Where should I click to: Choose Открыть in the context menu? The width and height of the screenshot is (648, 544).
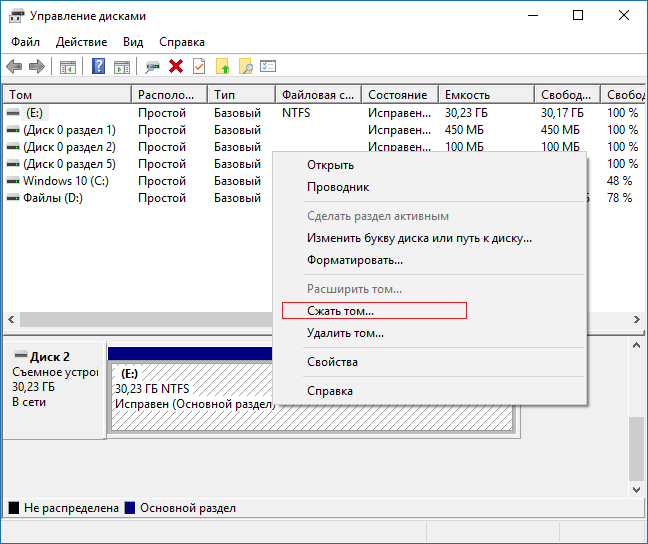coord(429,165)
